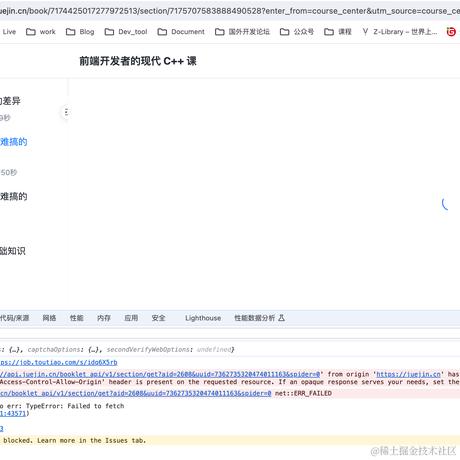The image size is (460, 460).
Task: Select the black 难搞的 section in sidebar
Action: [x=13, y=197]
